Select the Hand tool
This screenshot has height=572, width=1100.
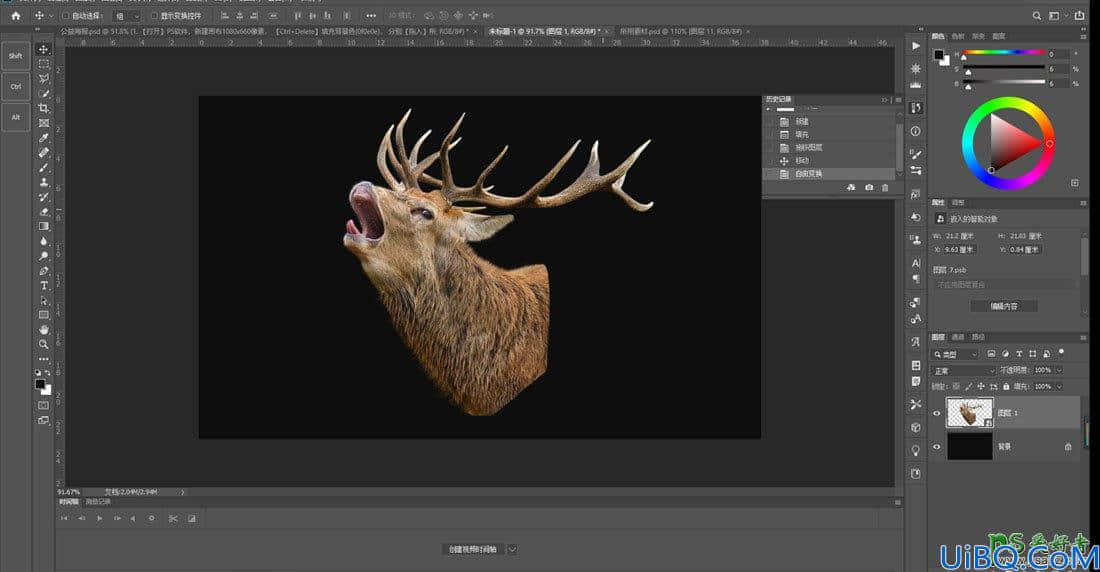point(43,329)
